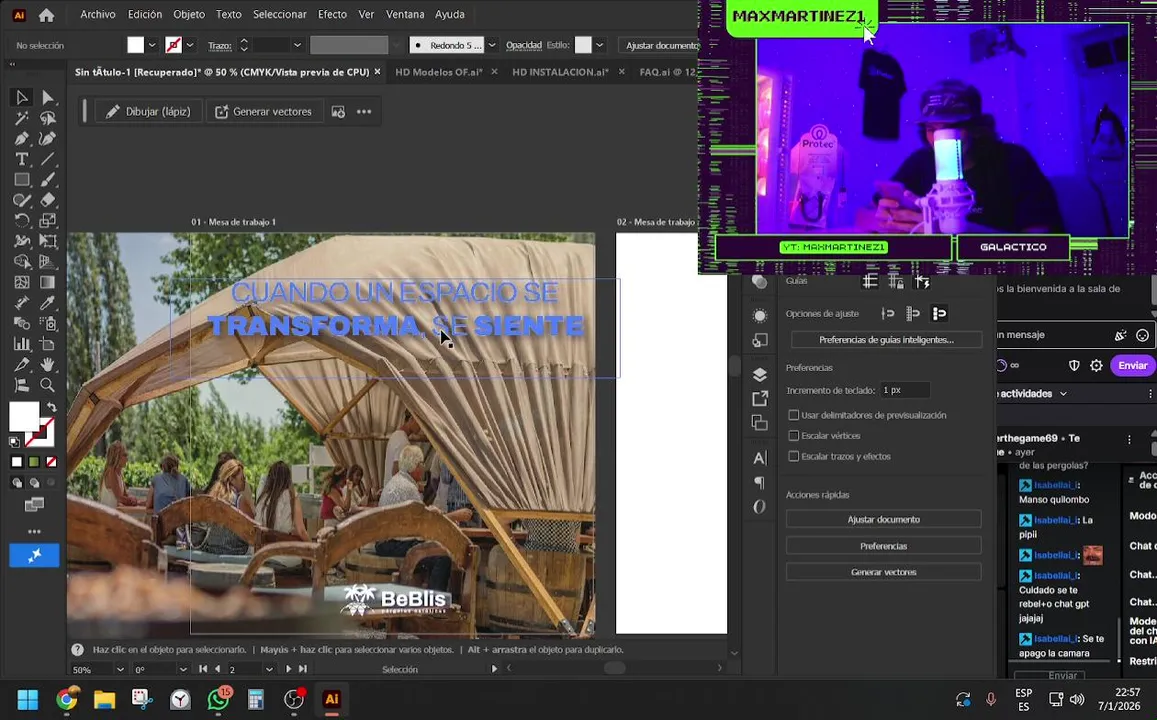
Task: Open Preferencias de guías inteligentes
Action: click(x=886, y=340)
